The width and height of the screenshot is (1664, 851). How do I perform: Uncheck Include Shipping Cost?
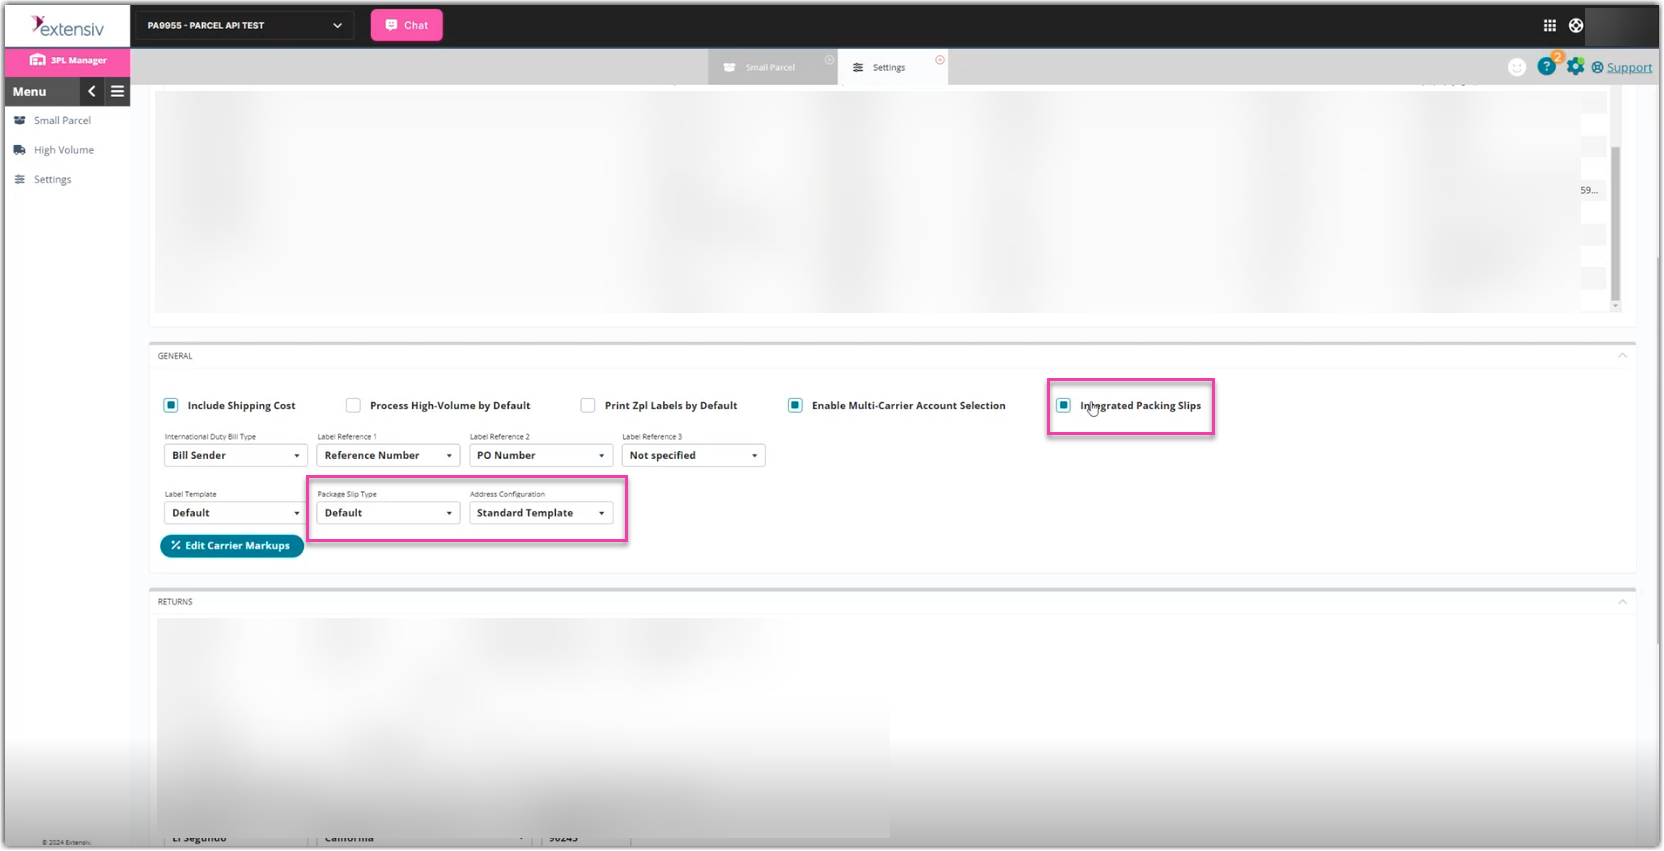point(171,405)
